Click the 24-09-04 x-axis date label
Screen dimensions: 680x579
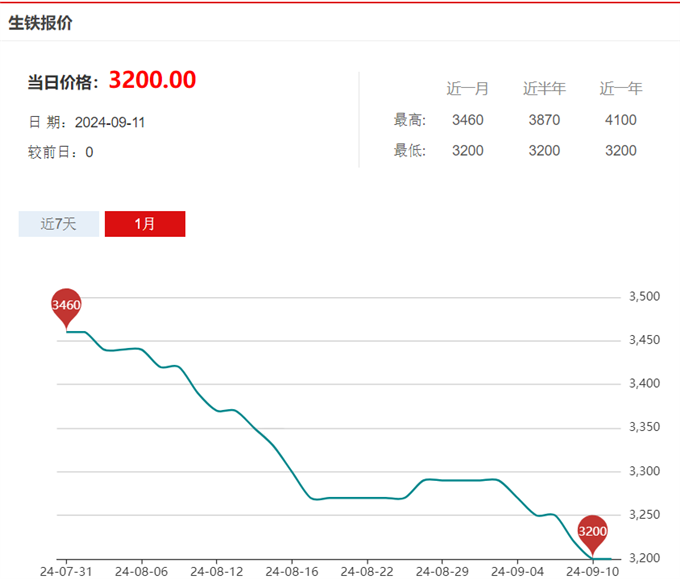pos(516,571)
